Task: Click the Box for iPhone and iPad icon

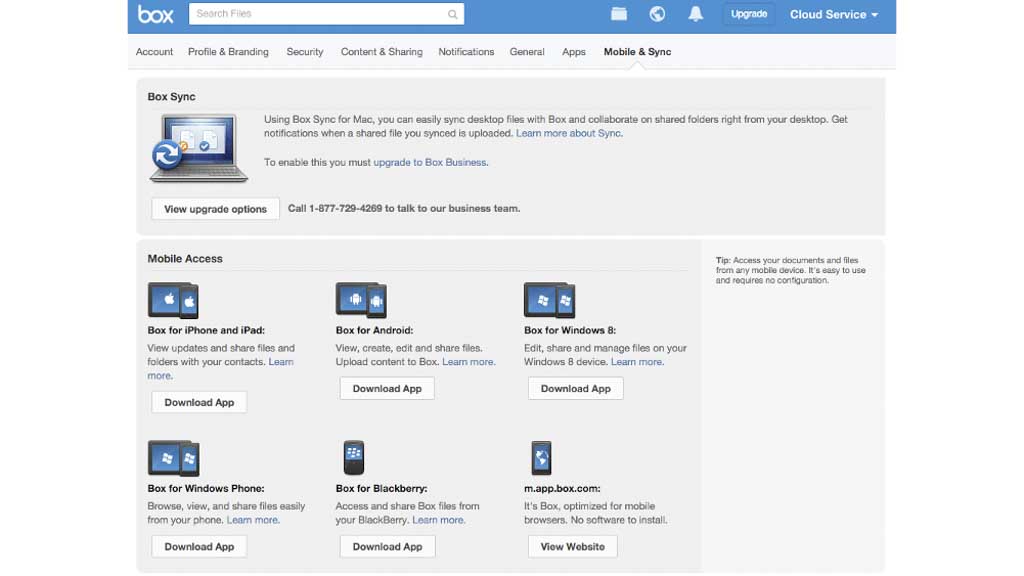Action: coord(173,300)
